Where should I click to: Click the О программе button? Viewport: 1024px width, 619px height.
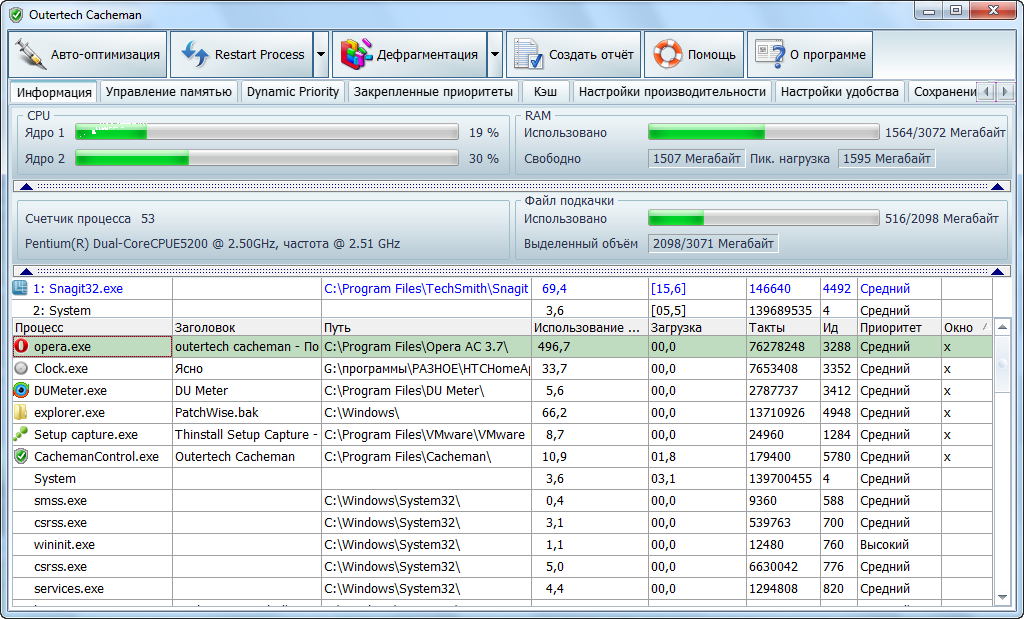[x=810, y=54]
